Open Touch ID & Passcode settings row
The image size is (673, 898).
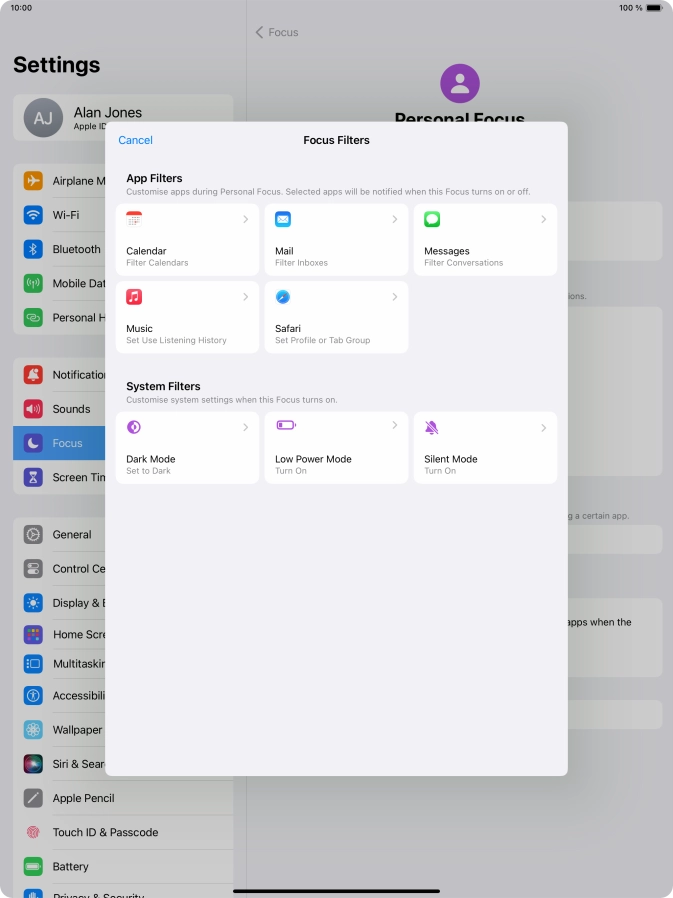(123, 832)
